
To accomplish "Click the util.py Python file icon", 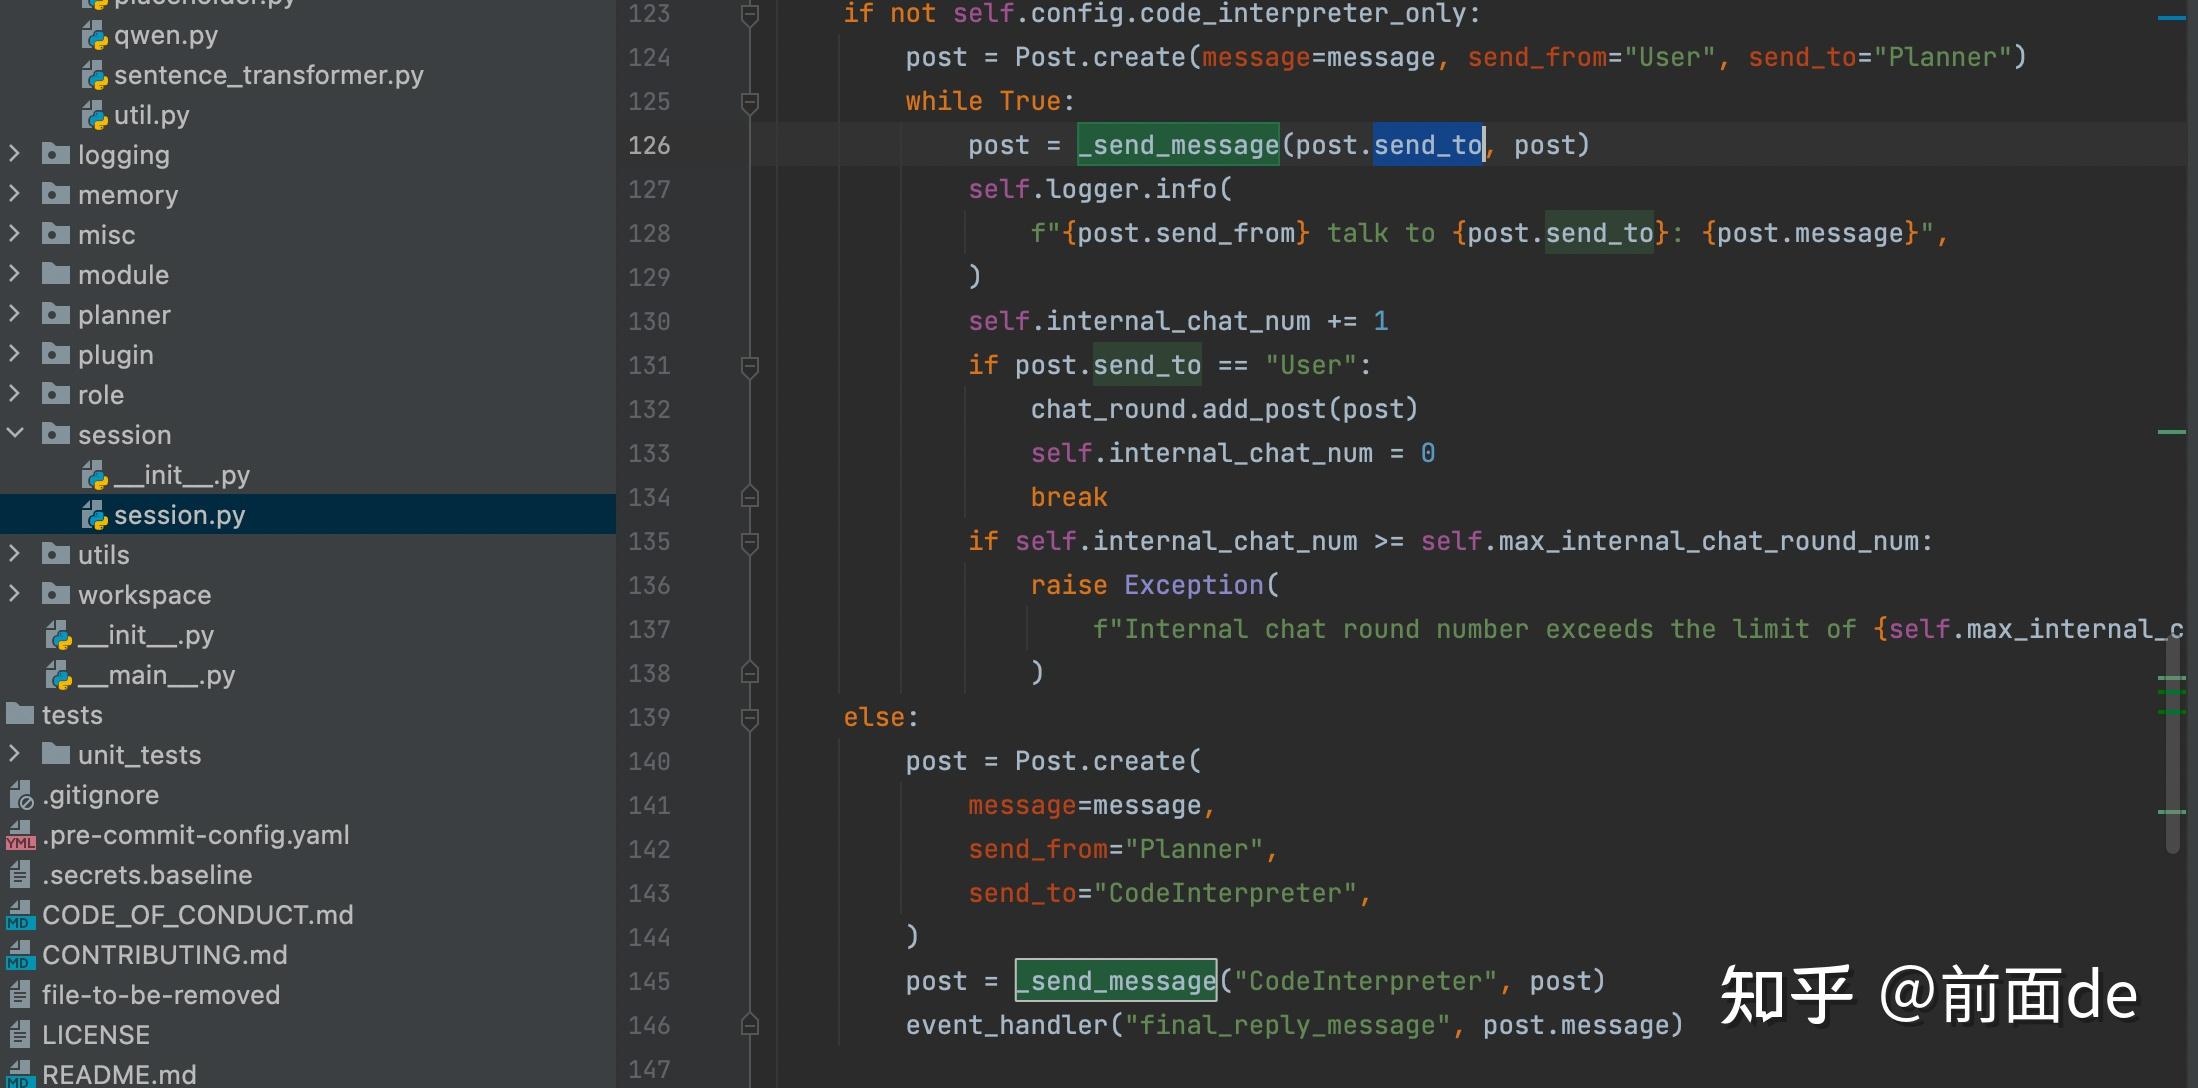I will pyautogui.click(x=94, y=116).
